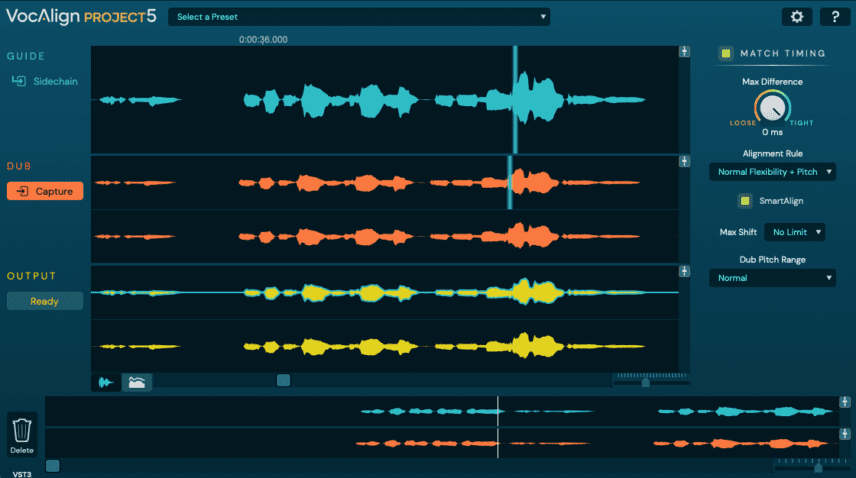856x478 pixels.
Task: Open the Select a Preset dropdown
Action: 359,17
